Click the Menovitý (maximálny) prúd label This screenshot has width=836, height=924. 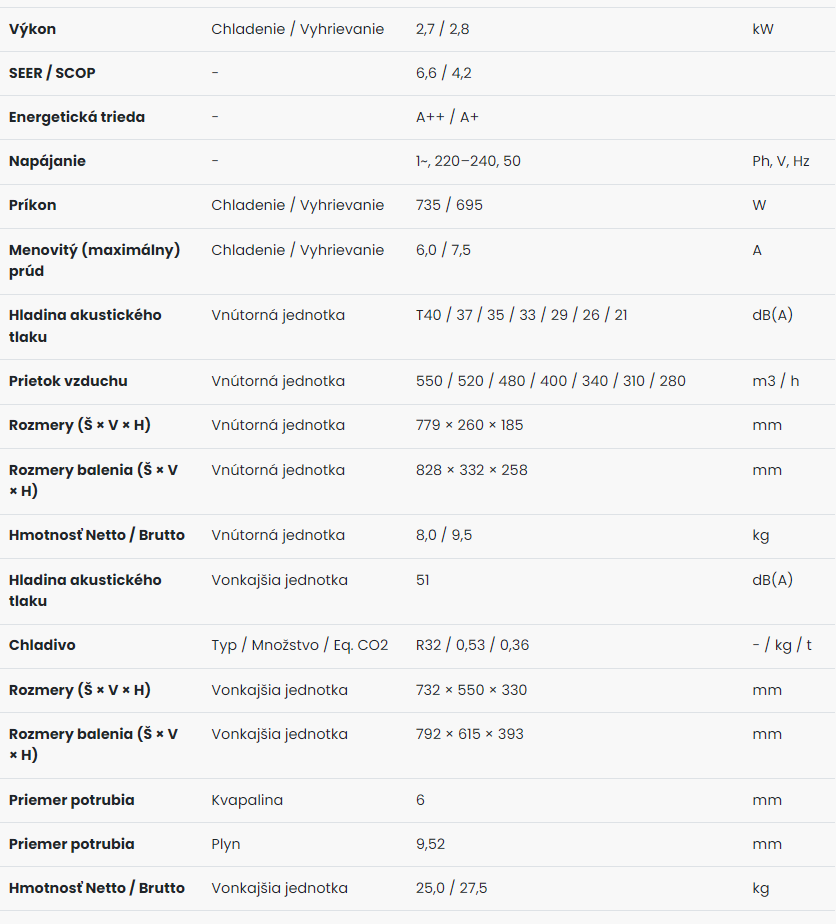pos(94,260)
